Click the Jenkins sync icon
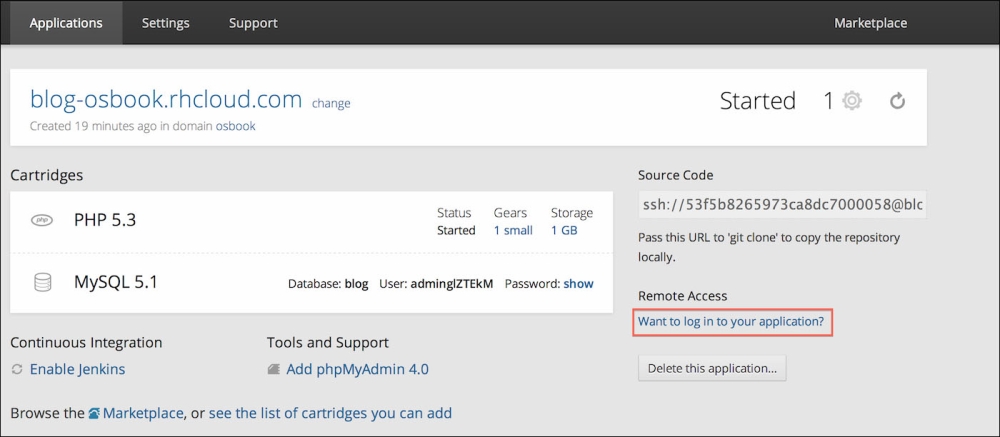This screenshot has width=1000, height=437. click(x=16, y=369)
